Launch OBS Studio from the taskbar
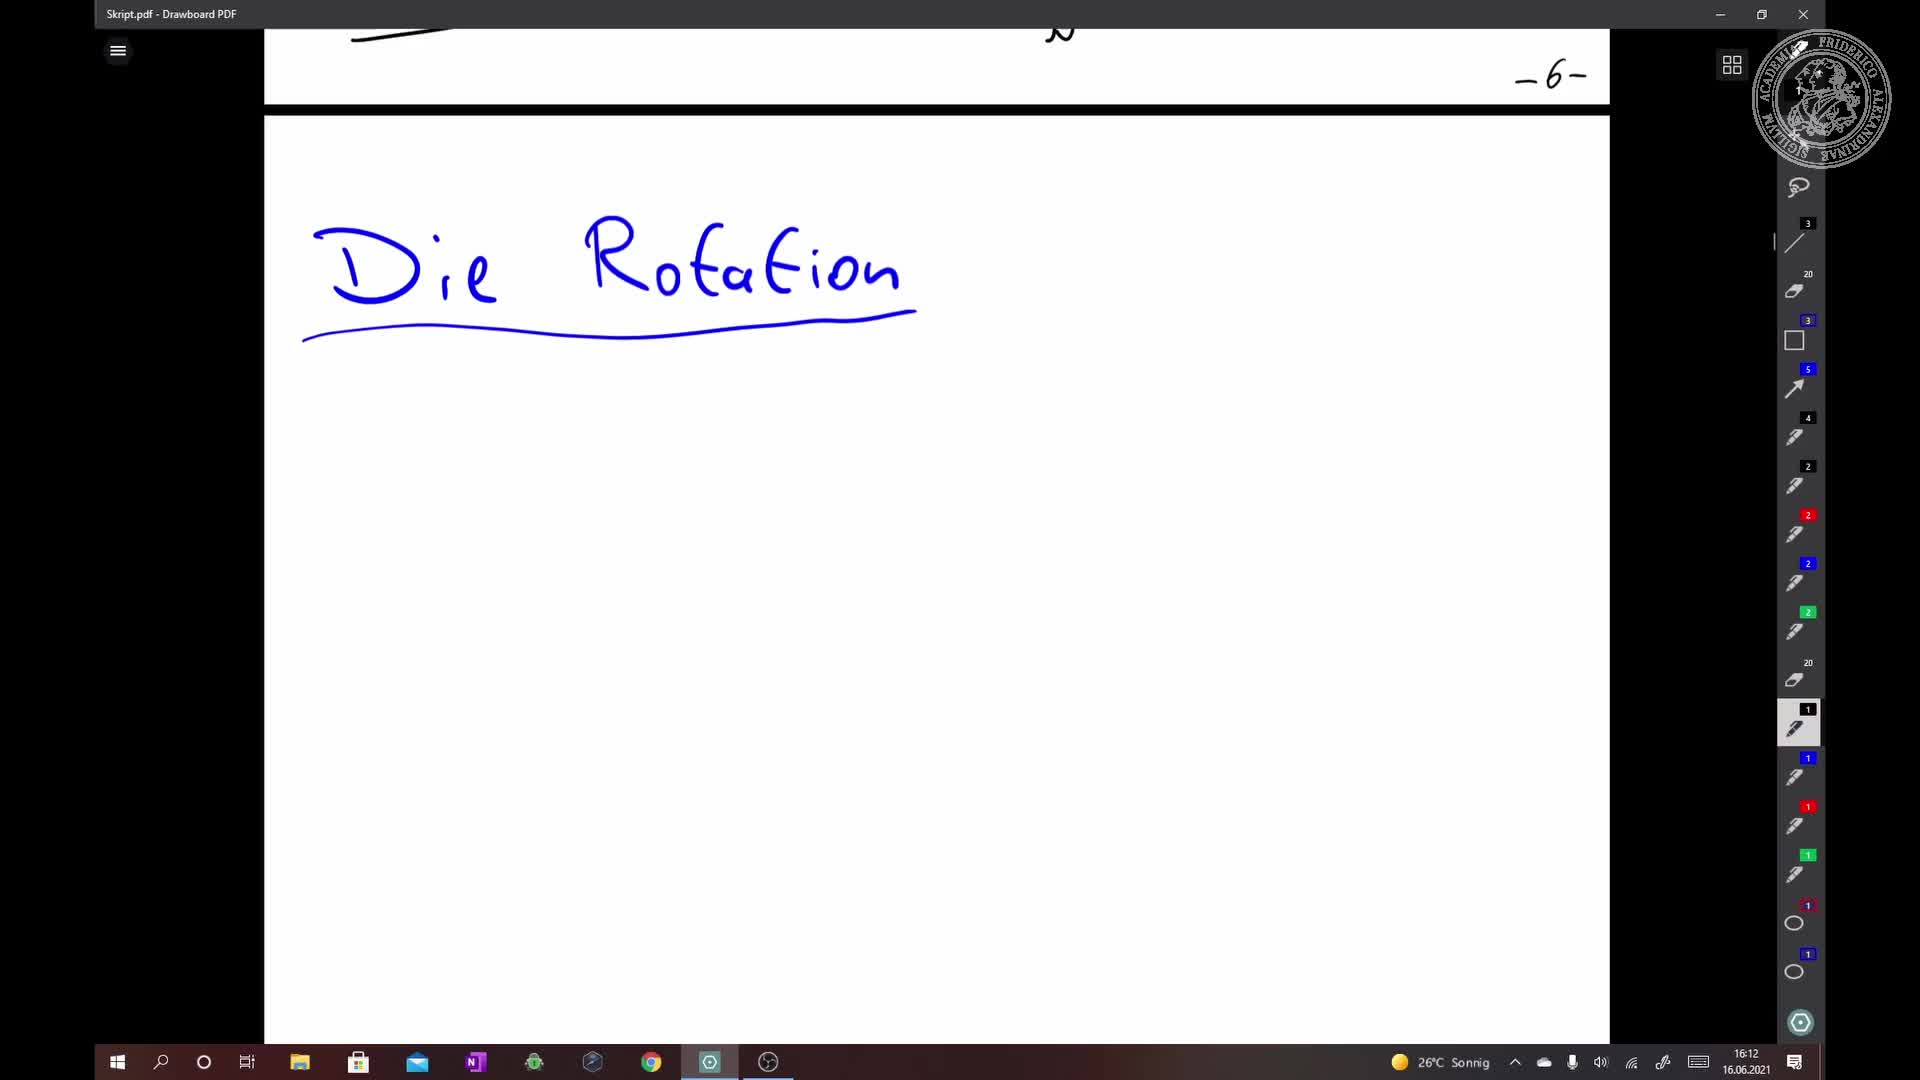This screenshot has width=1920, height=1080. (x=767, y=1062)
